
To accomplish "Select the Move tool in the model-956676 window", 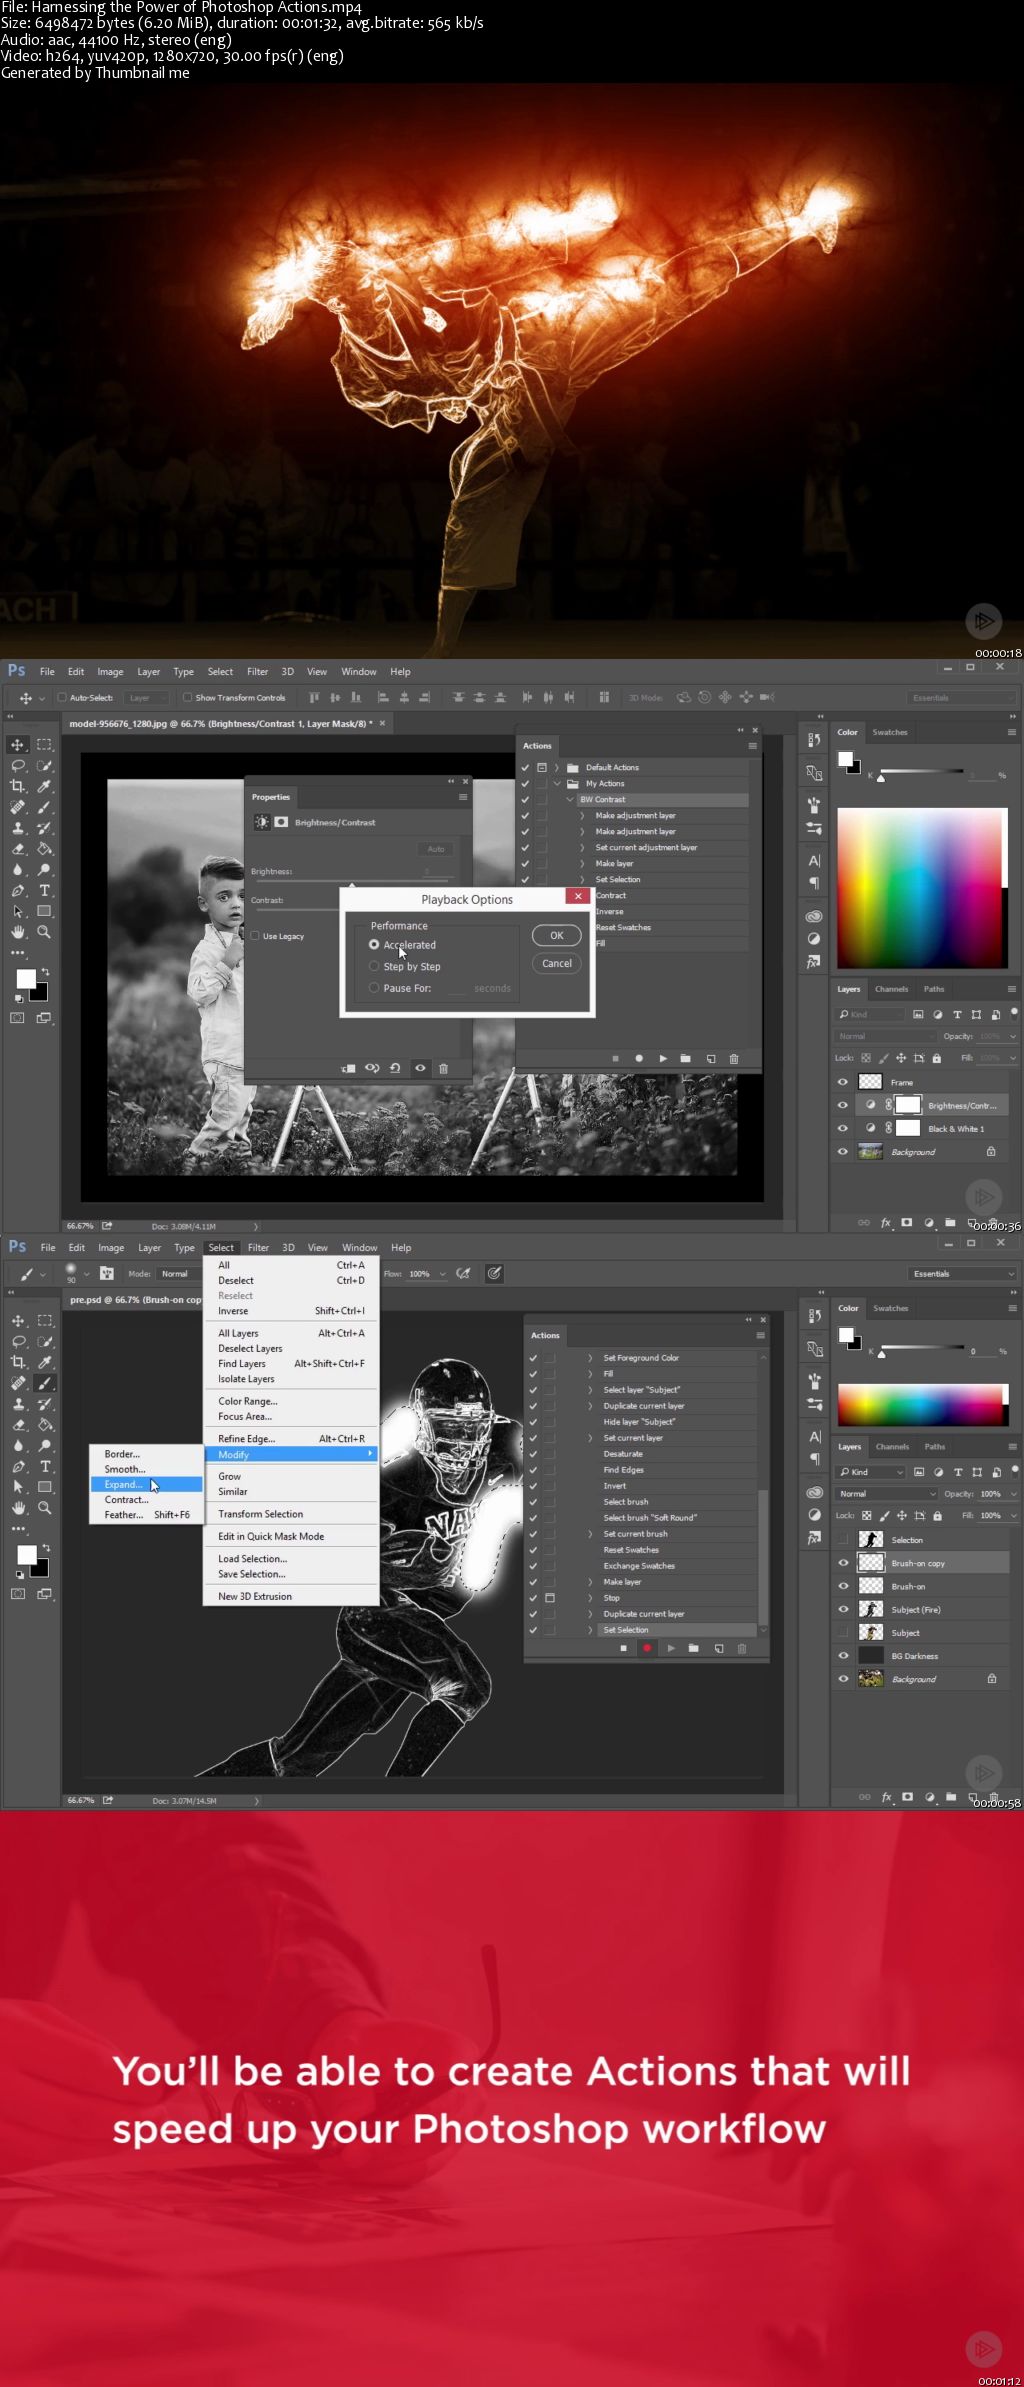I will pos(18,744).
